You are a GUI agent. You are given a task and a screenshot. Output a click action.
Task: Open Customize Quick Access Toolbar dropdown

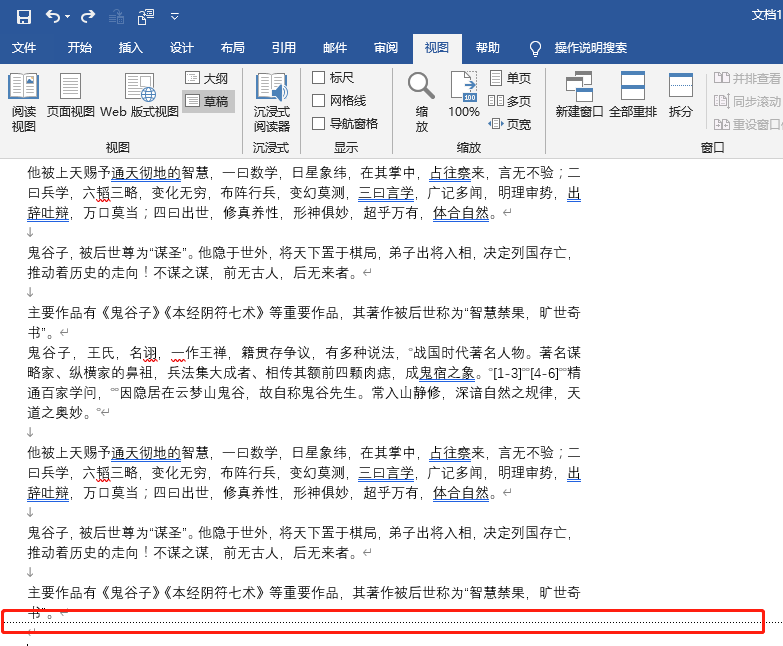175,17
